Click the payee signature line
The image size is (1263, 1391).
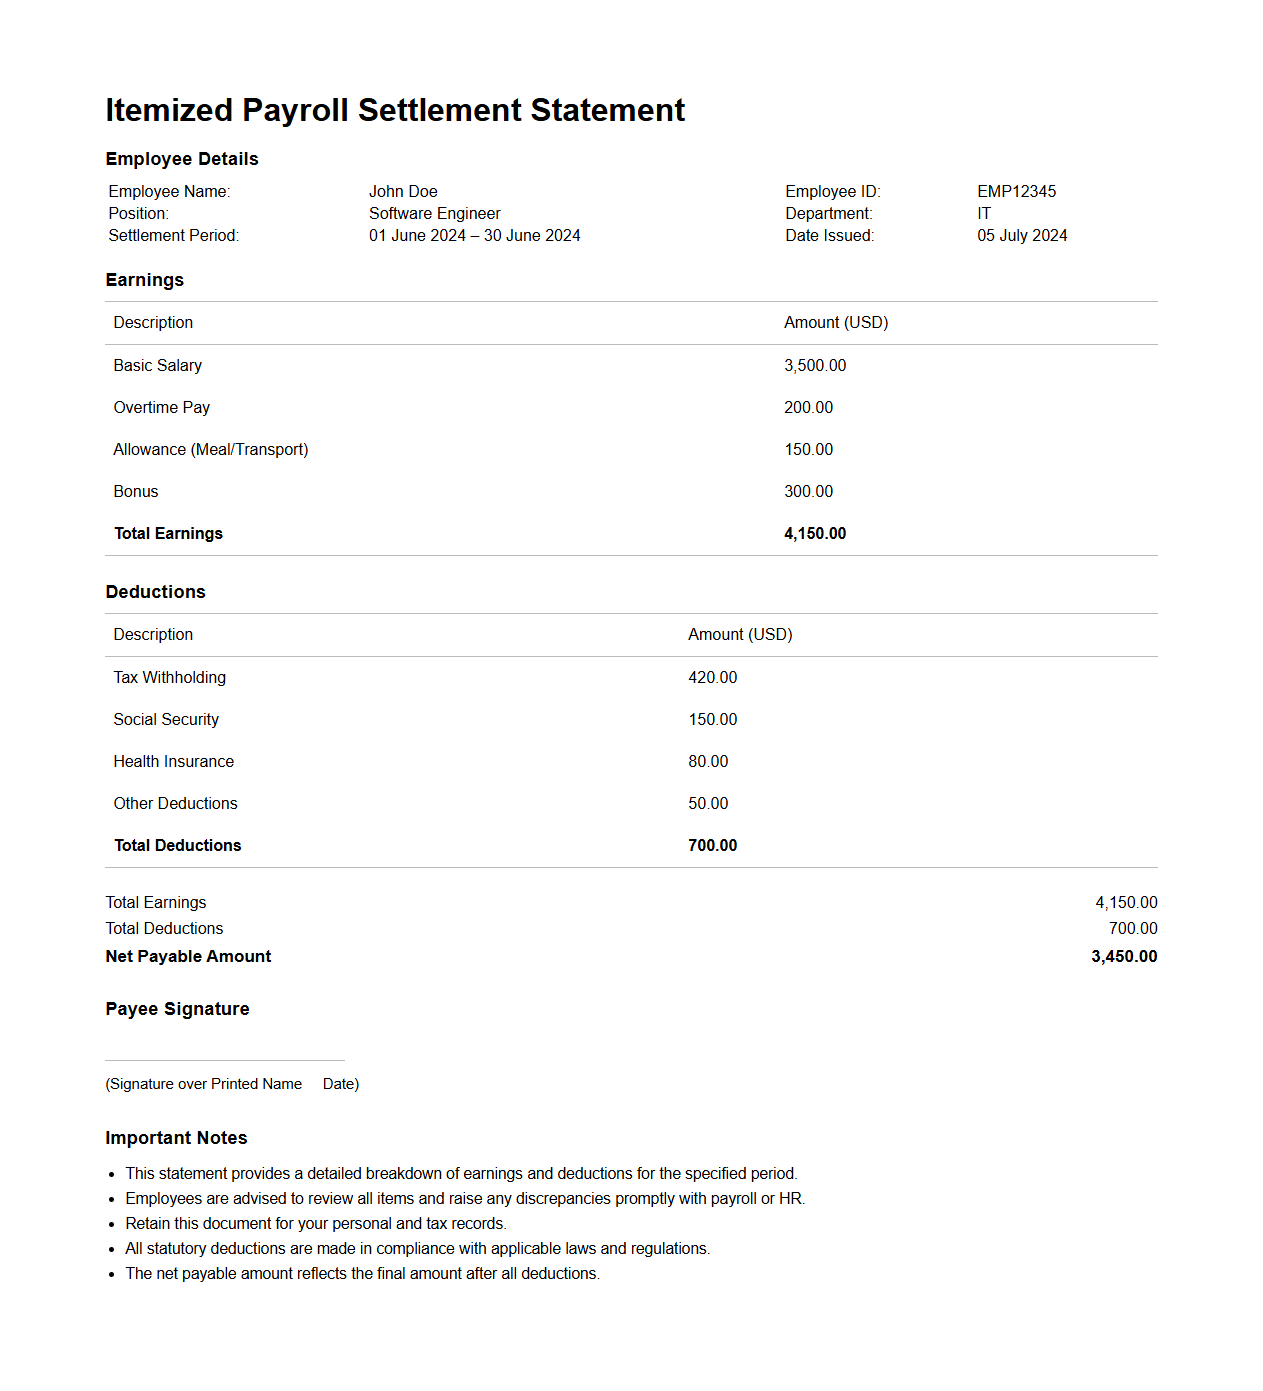(225, 1059)
